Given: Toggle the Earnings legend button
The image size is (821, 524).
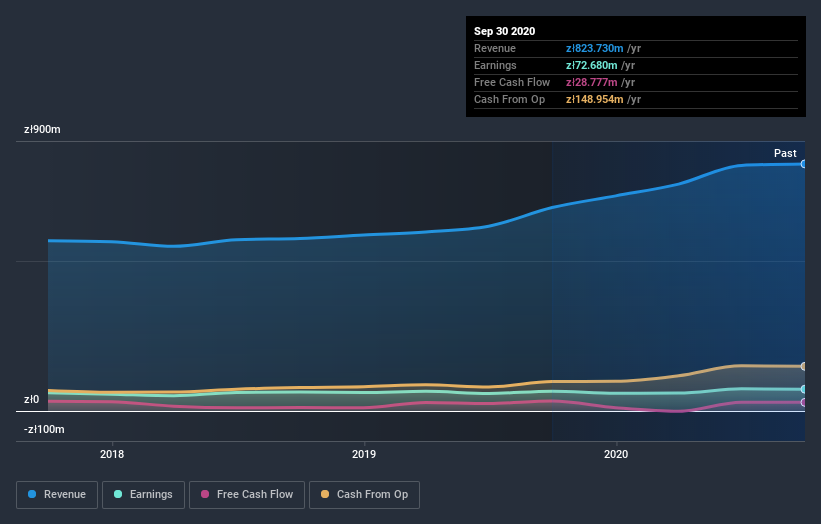Looking at the screenshot, I should point(143,495).
